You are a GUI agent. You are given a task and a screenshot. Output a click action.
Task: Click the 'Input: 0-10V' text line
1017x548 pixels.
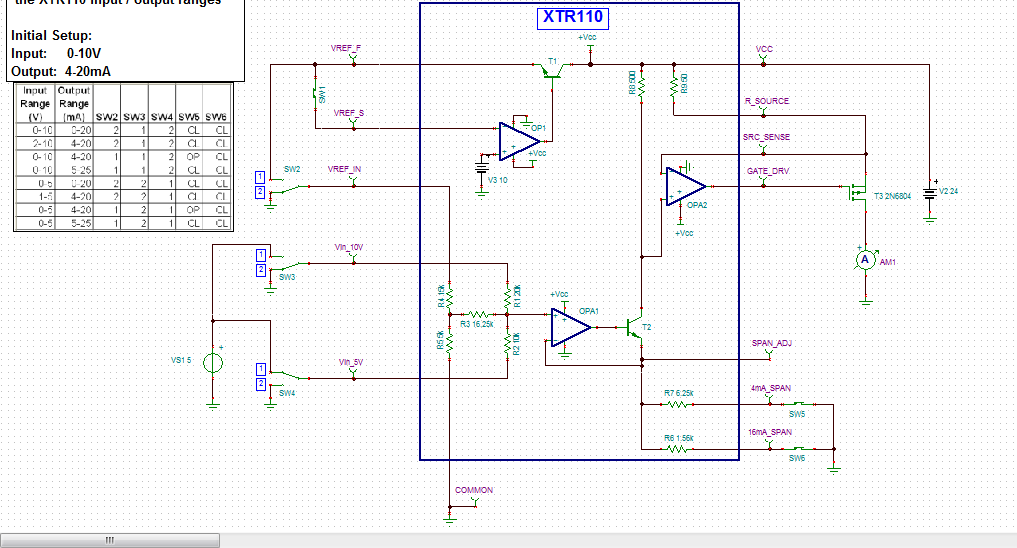56,54
